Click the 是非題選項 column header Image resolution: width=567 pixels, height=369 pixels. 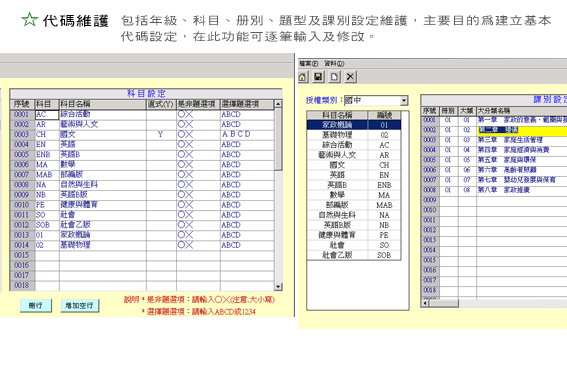[x=198, y=104]
